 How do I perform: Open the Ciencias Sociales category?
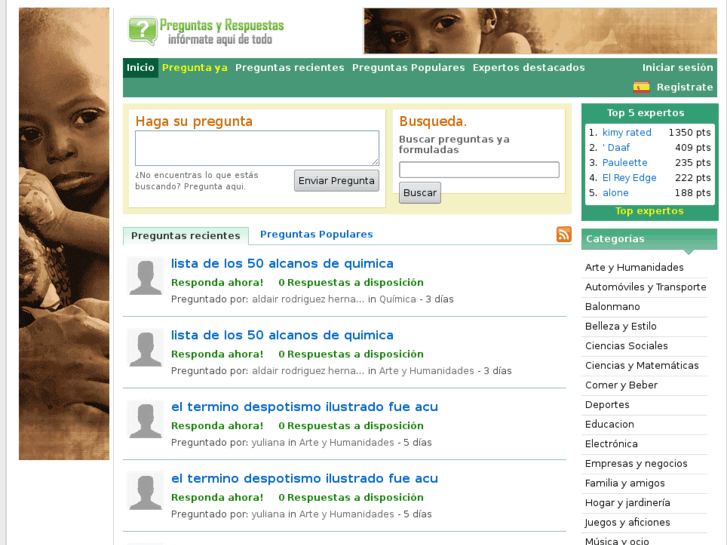tap(626, 346)
